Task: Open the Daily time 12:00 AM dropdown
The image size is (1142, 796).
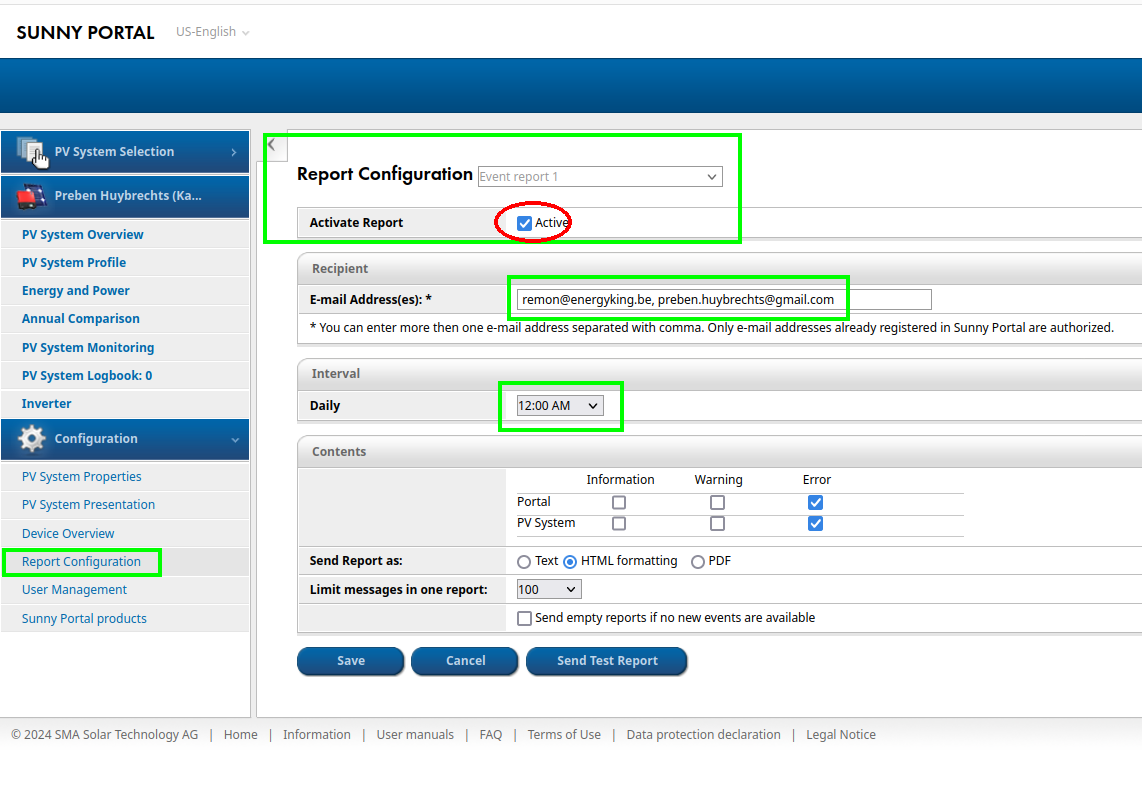Action: point(559,406)
